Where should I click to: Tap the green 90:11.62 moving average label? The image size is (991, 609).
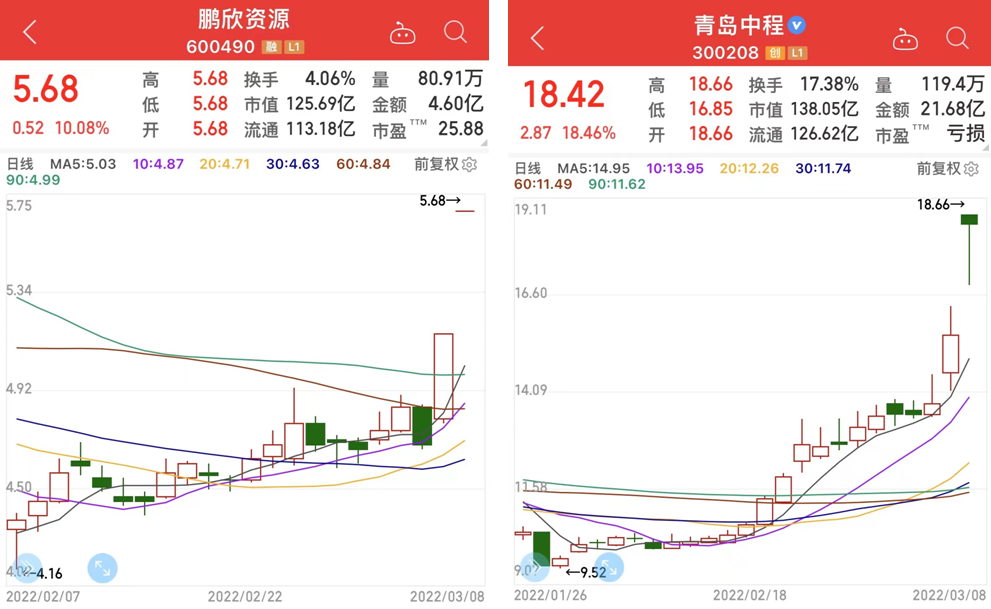pos(617,184)
